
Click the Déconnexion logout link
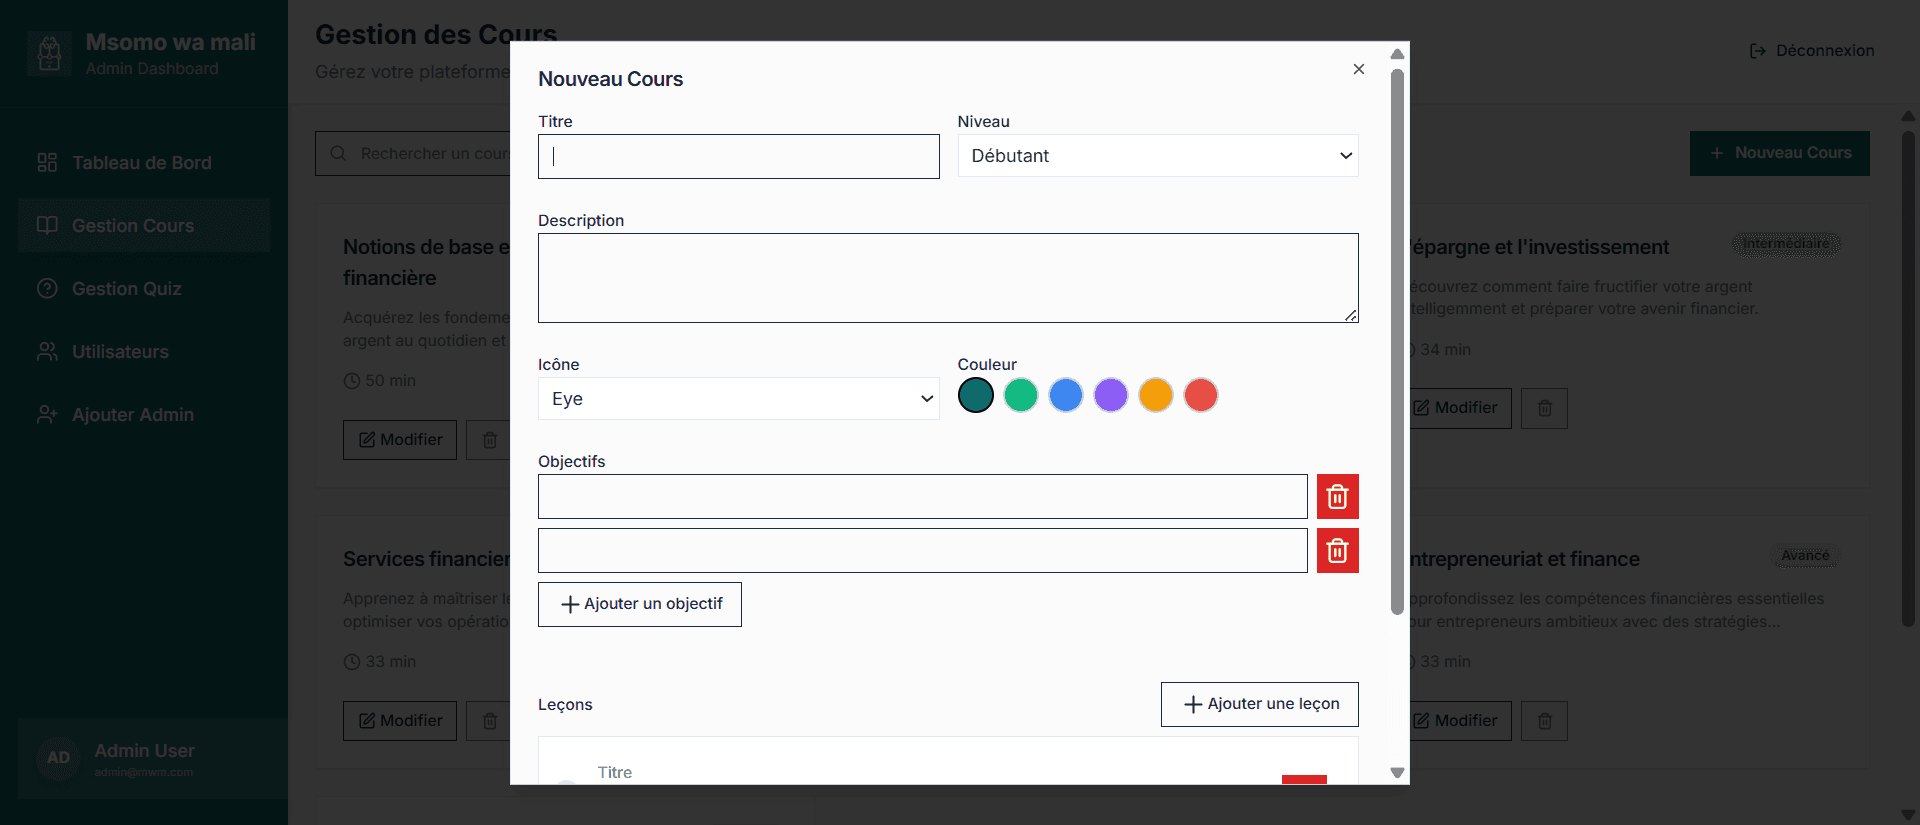pos(1812,51)
